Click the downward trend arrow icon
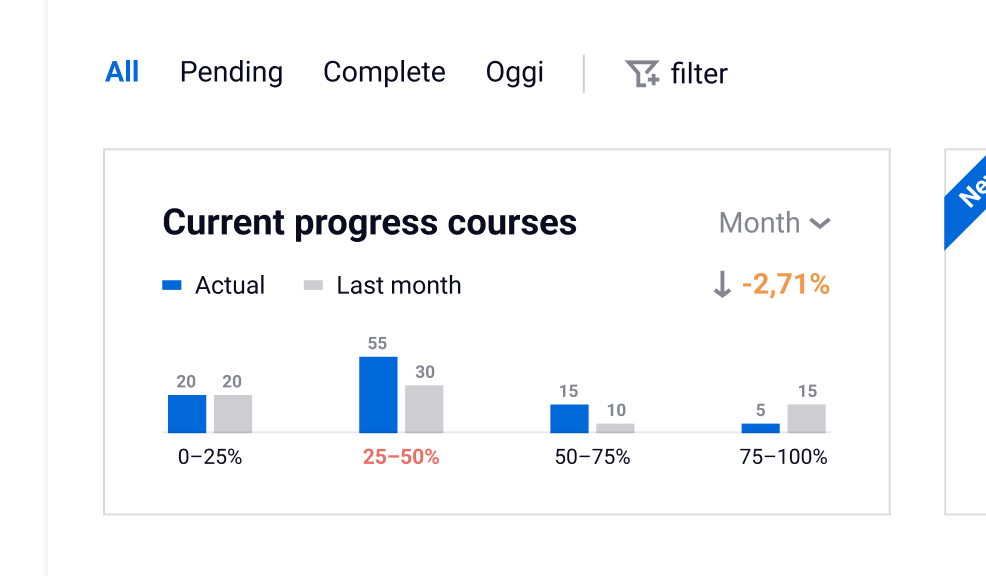 [x=722, y=285]
